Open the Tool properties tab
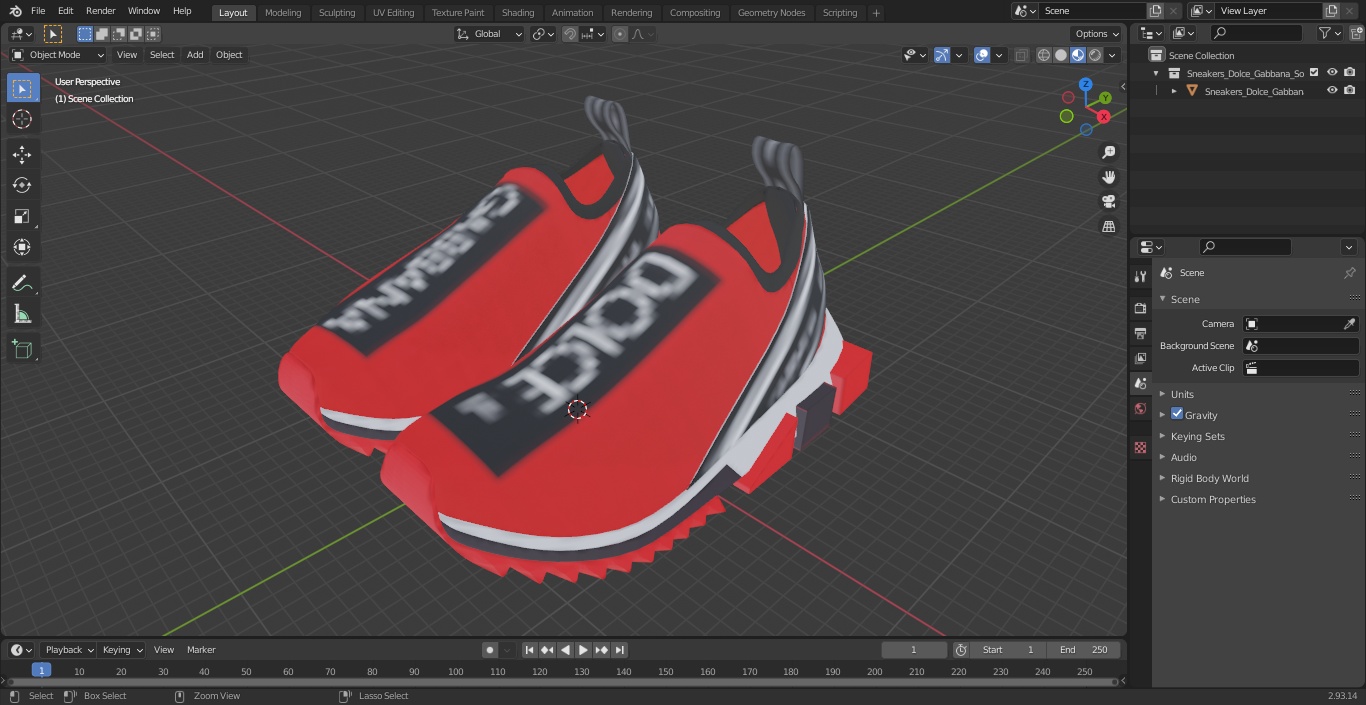 (x=1140, y=276)
